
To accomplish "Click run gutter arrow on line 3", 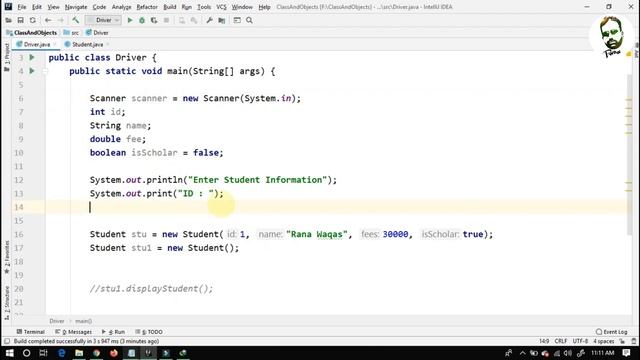I will pos(32,58).
